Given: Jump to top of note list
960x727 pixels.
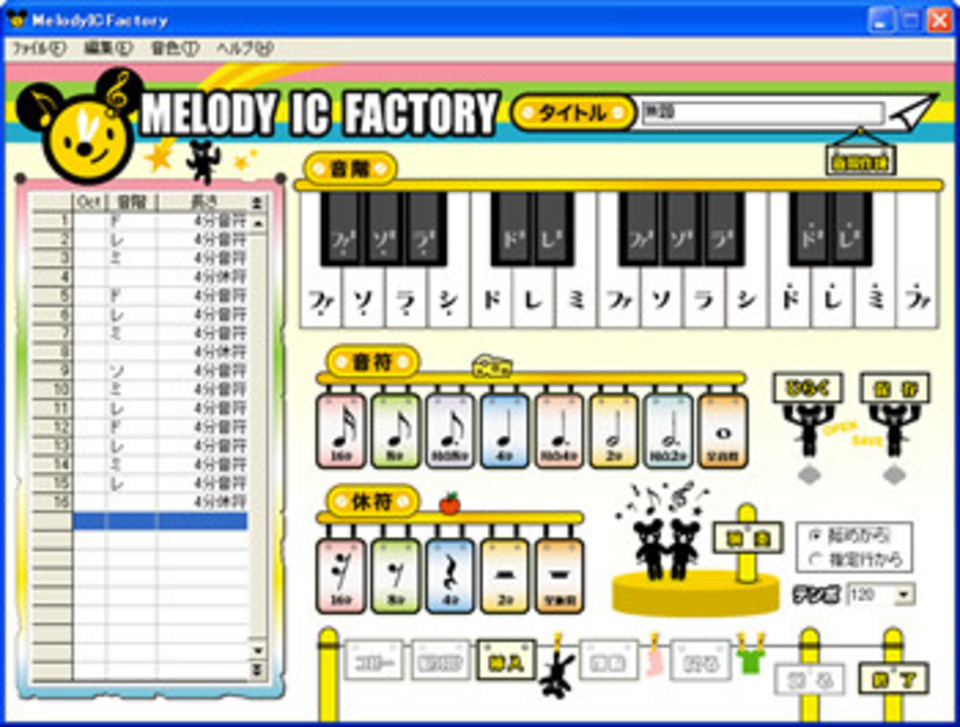Looking at the screenshot, I should (258, 202).
